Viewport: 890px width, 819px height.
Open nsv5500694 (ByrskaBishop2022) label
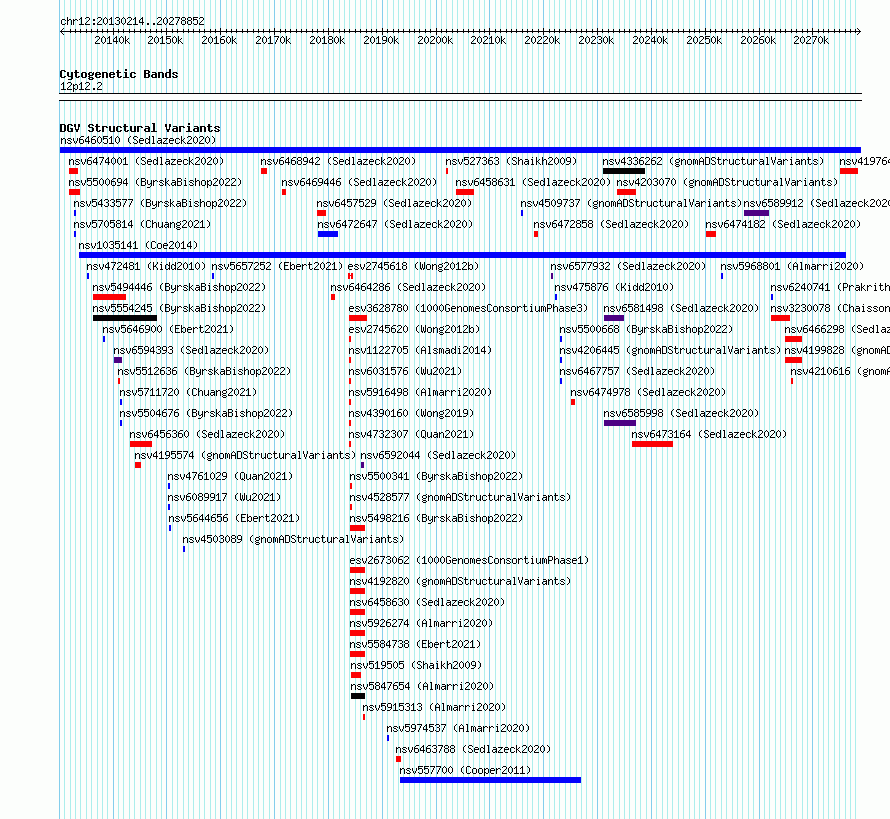coord(155,182)
